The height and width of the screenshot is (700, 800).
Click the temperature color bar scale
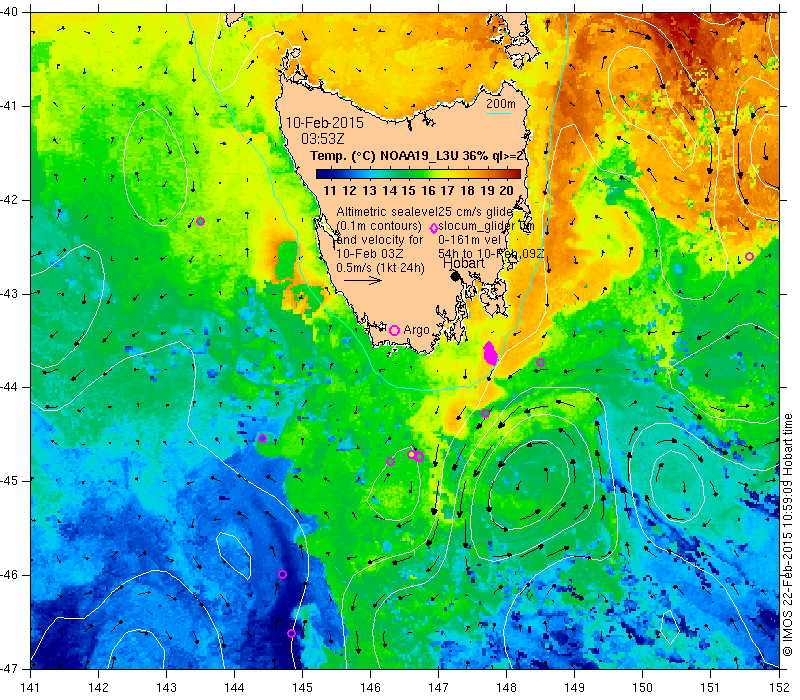[418, 174]
